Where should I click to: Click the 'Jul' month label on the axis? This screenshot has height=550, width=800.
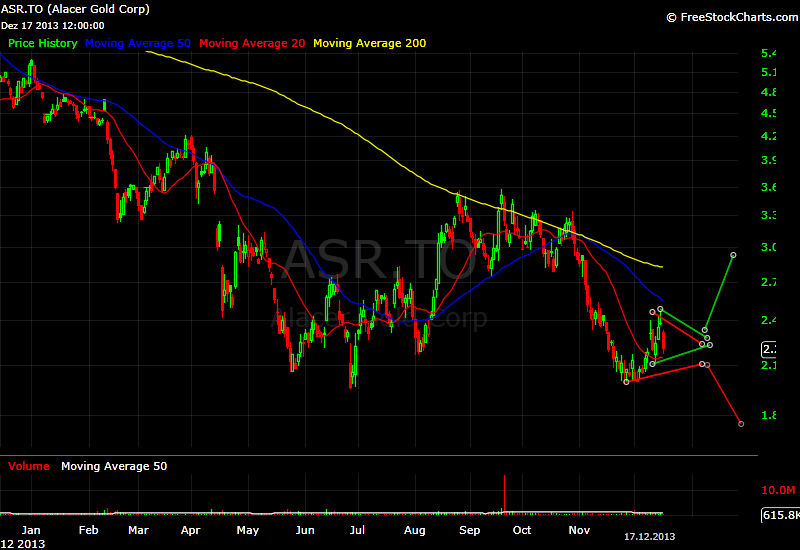pyautogui.click(x=357, y=530)
